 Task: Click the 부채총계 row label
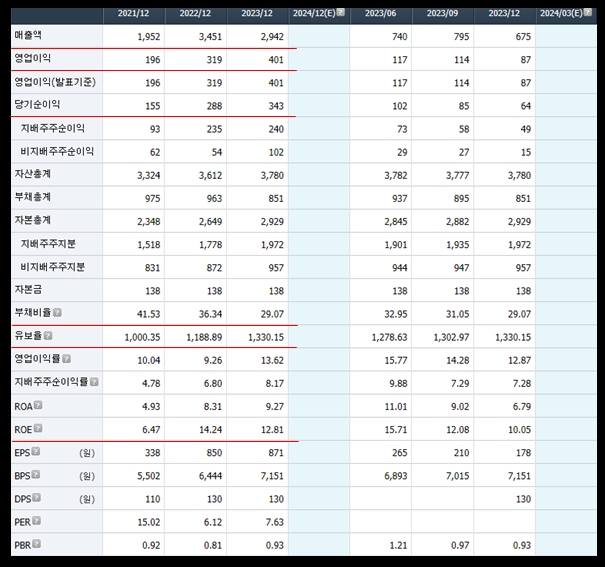click(x=32, y=197)
